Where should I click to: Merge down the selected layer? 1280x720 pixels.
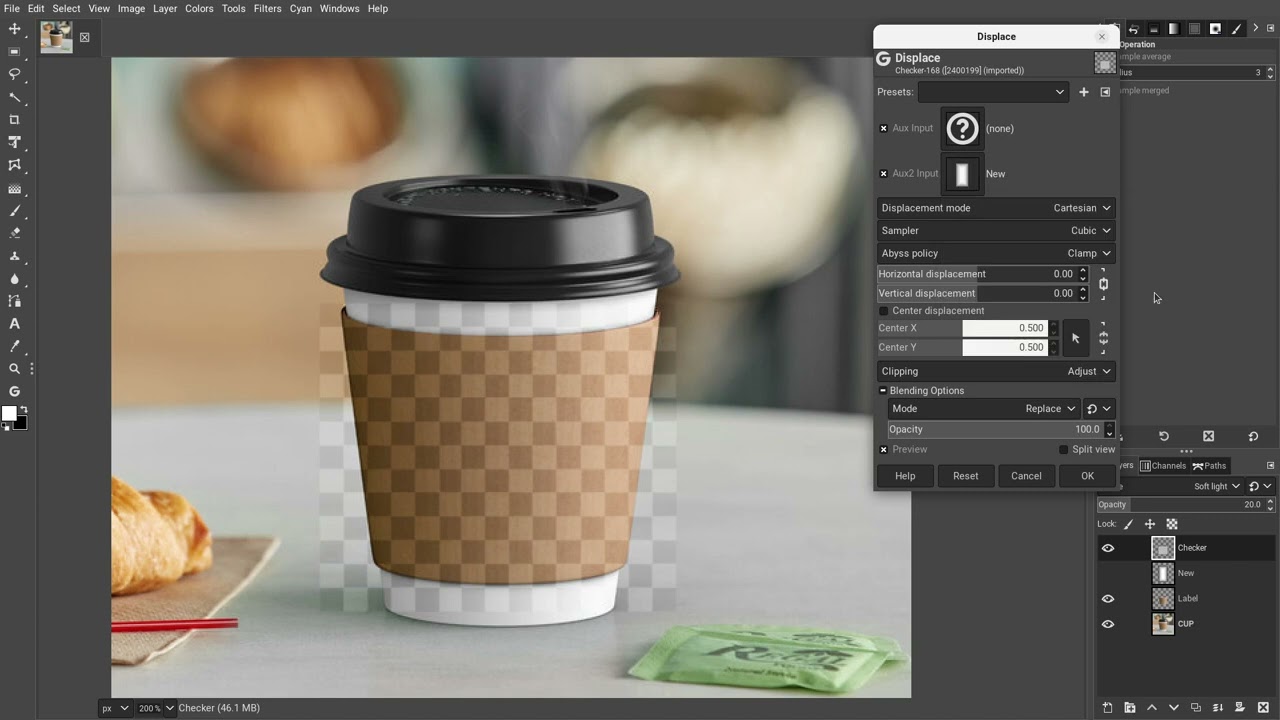pos(1217,707)
